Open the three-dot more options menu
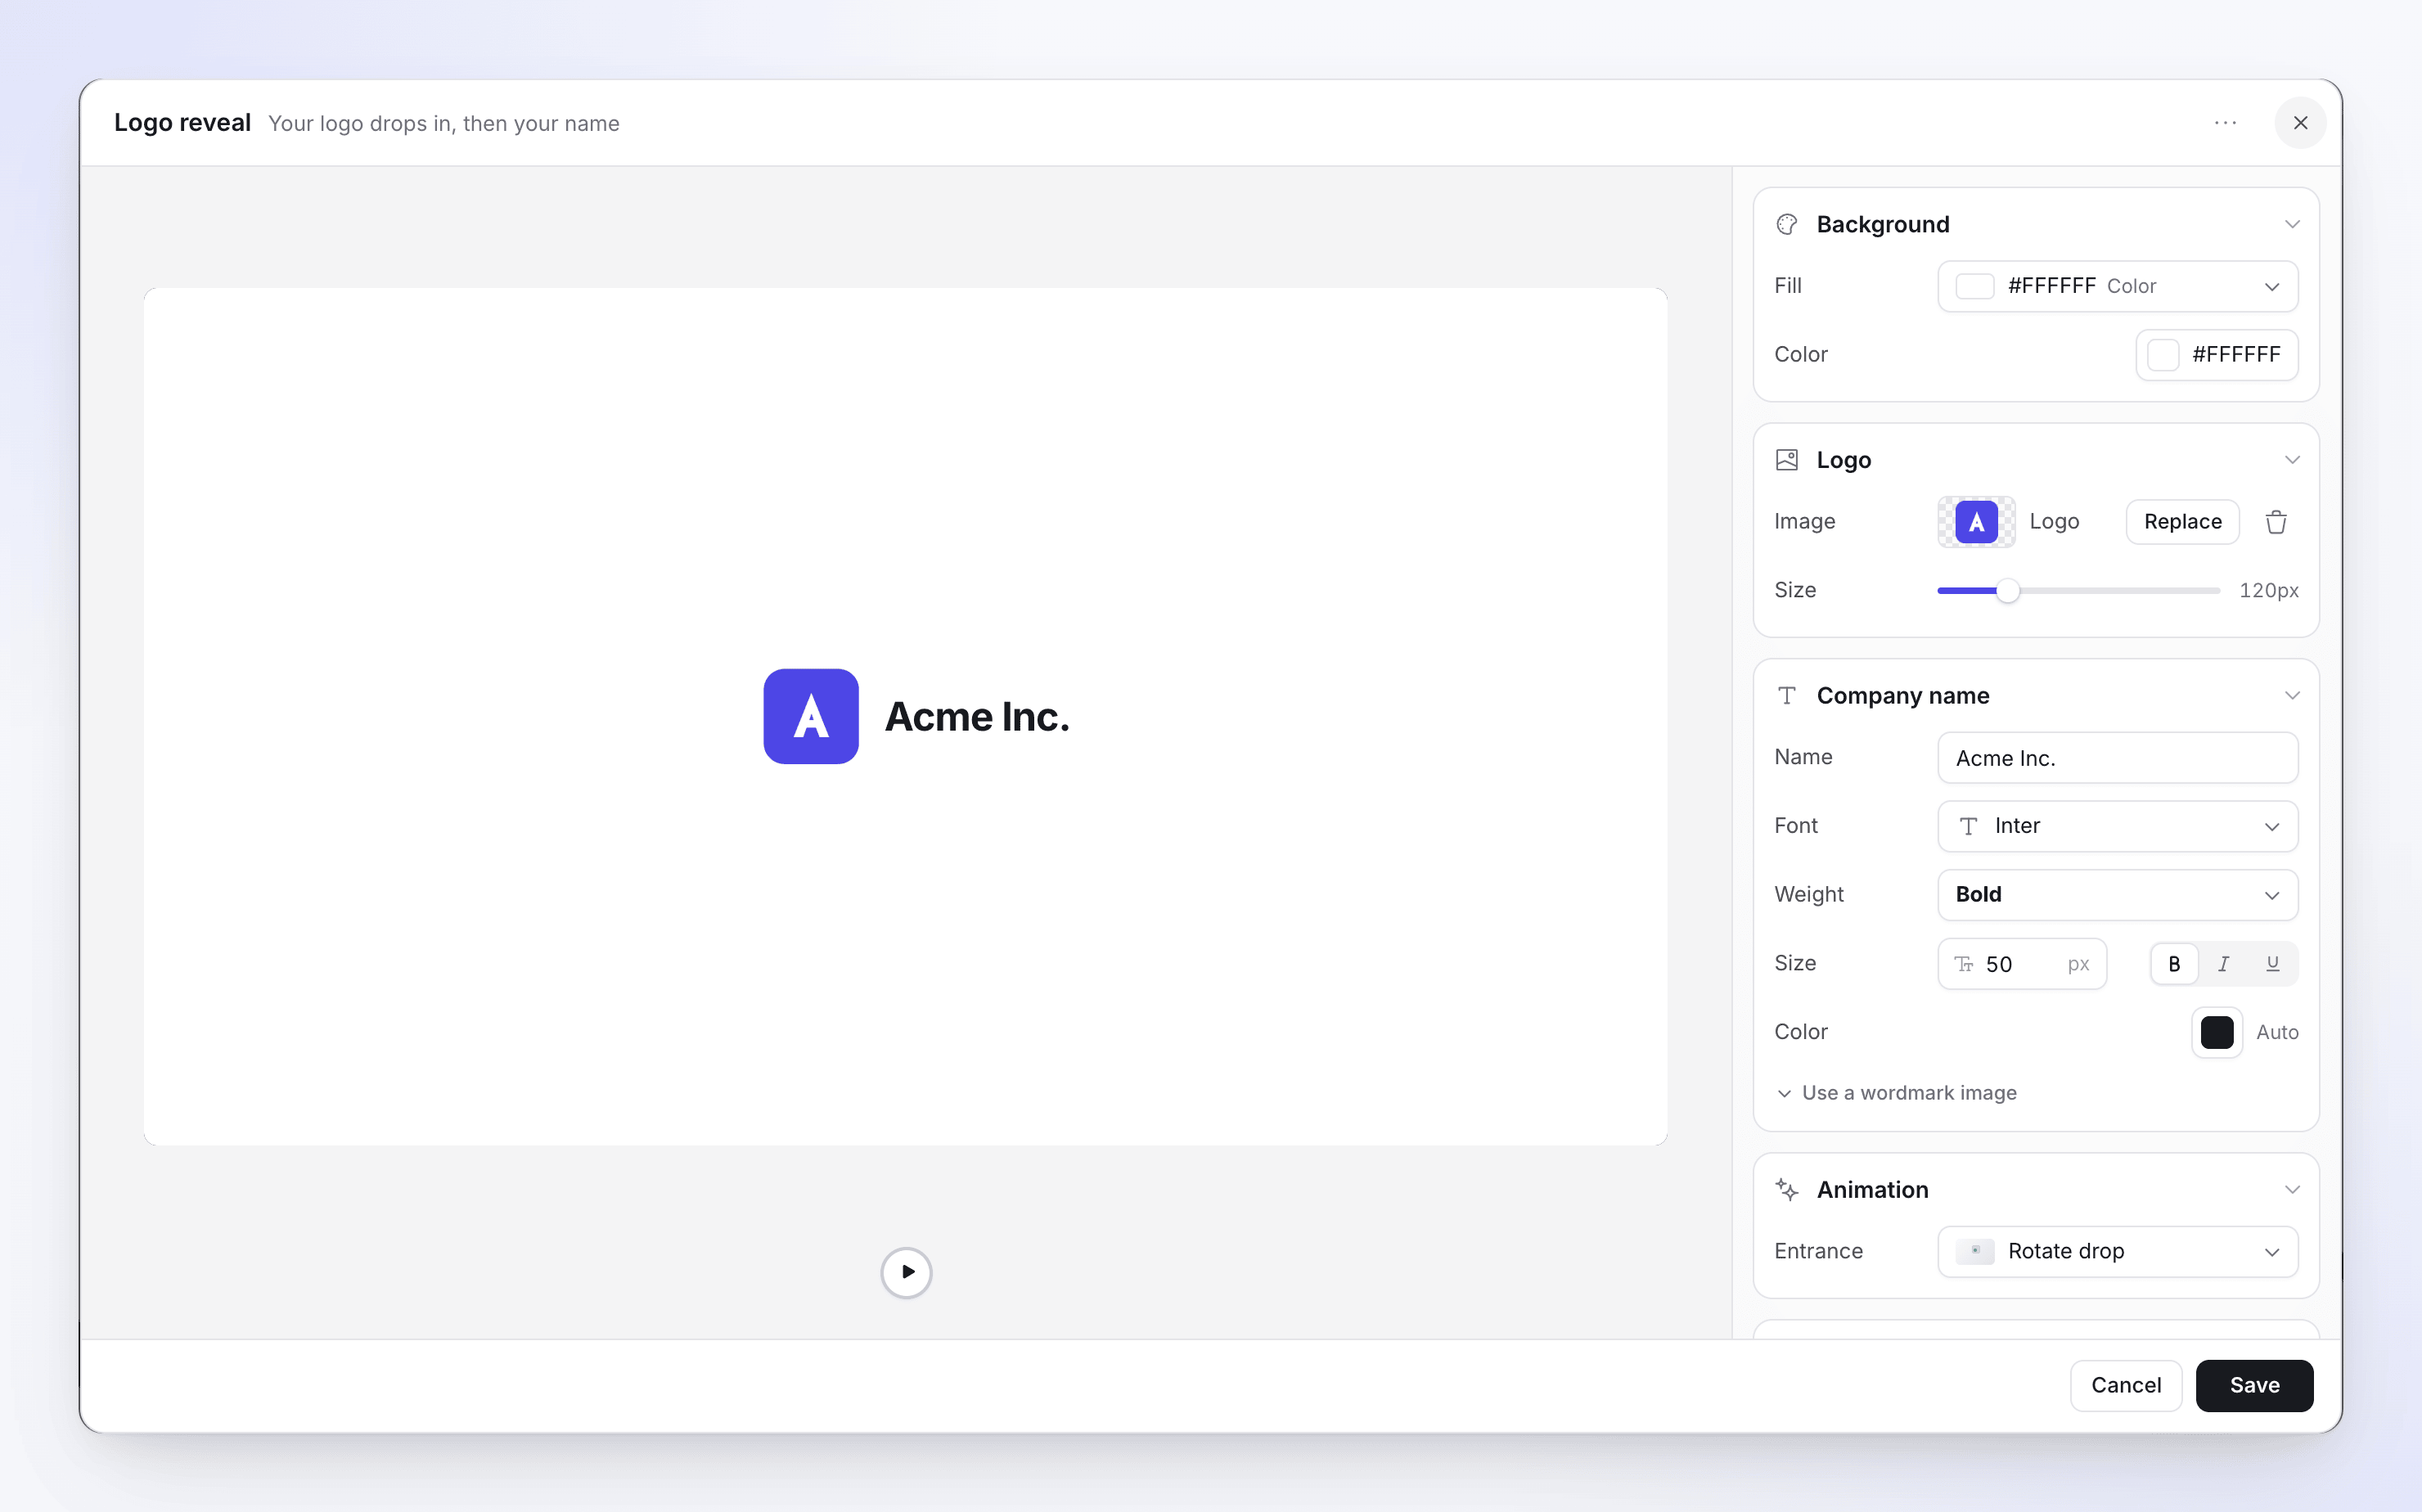Screen dimensions: 2422x1512 2225,123
